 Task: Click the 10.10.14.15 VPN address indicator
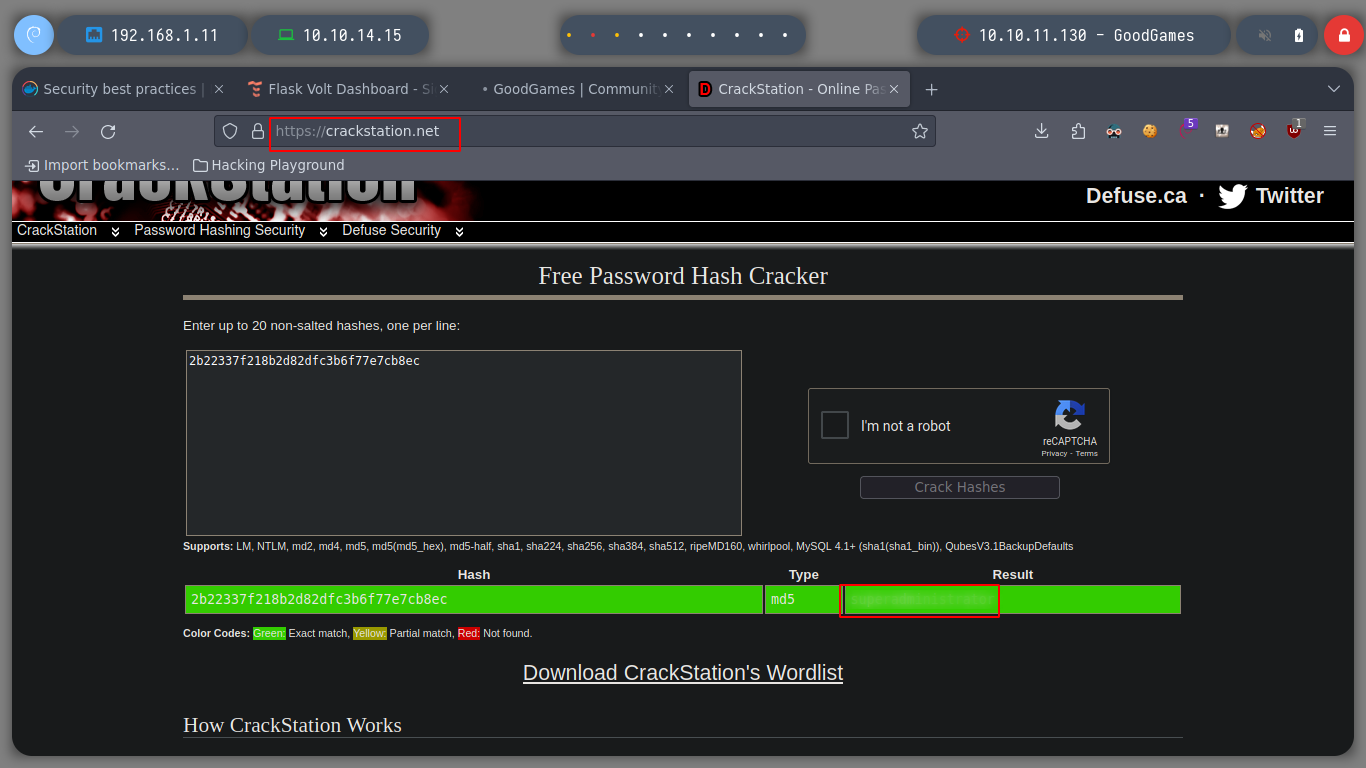(x=340, y=35)
